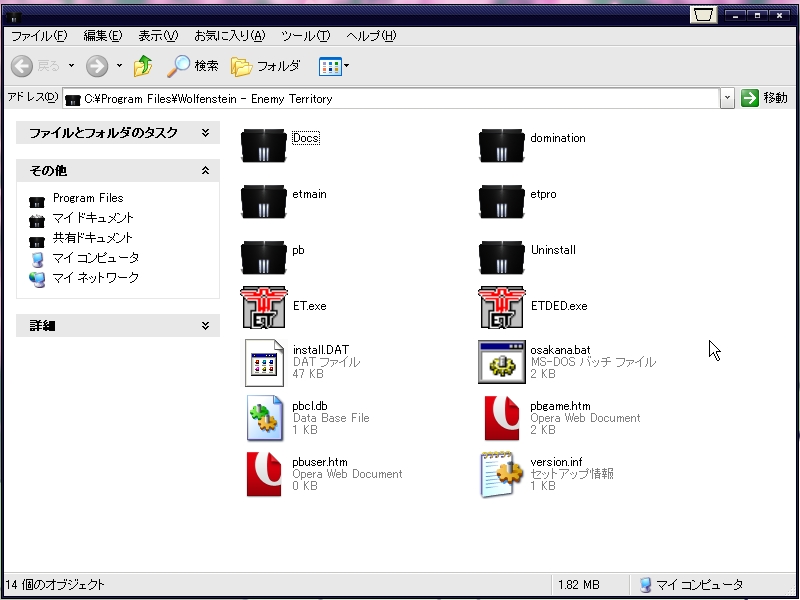Image resolution: width=800 pixels, height=600 pixels.
Task: Select the Uninstall folder icon
Action: [502, 258]
